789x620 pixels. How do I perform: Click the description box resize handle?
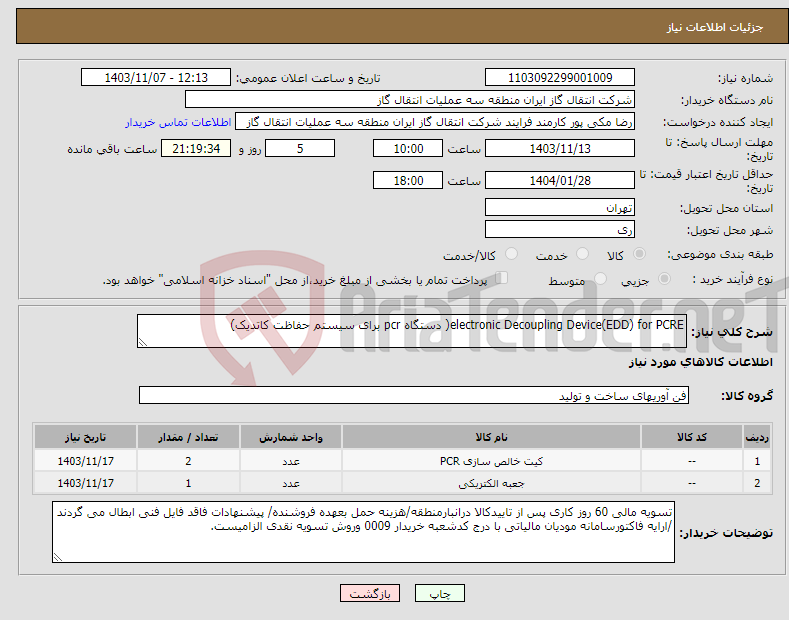[x=143, y=343]
